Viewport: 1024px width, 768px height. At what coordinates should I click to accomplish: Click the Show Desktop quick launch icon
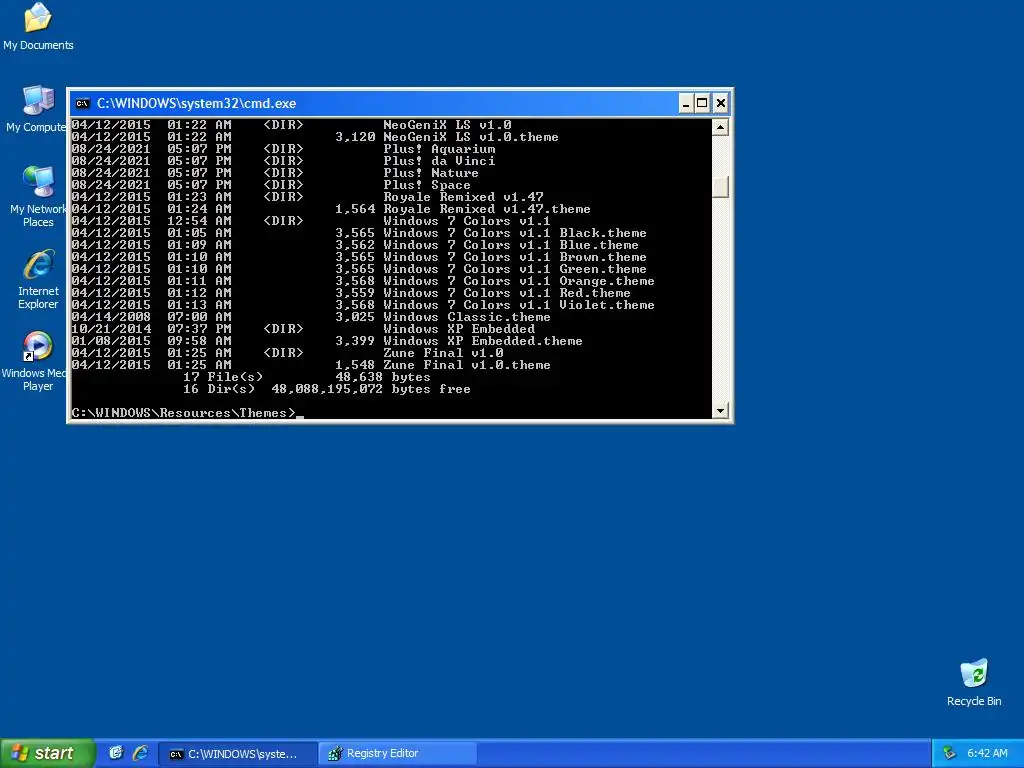pos(116,753)
